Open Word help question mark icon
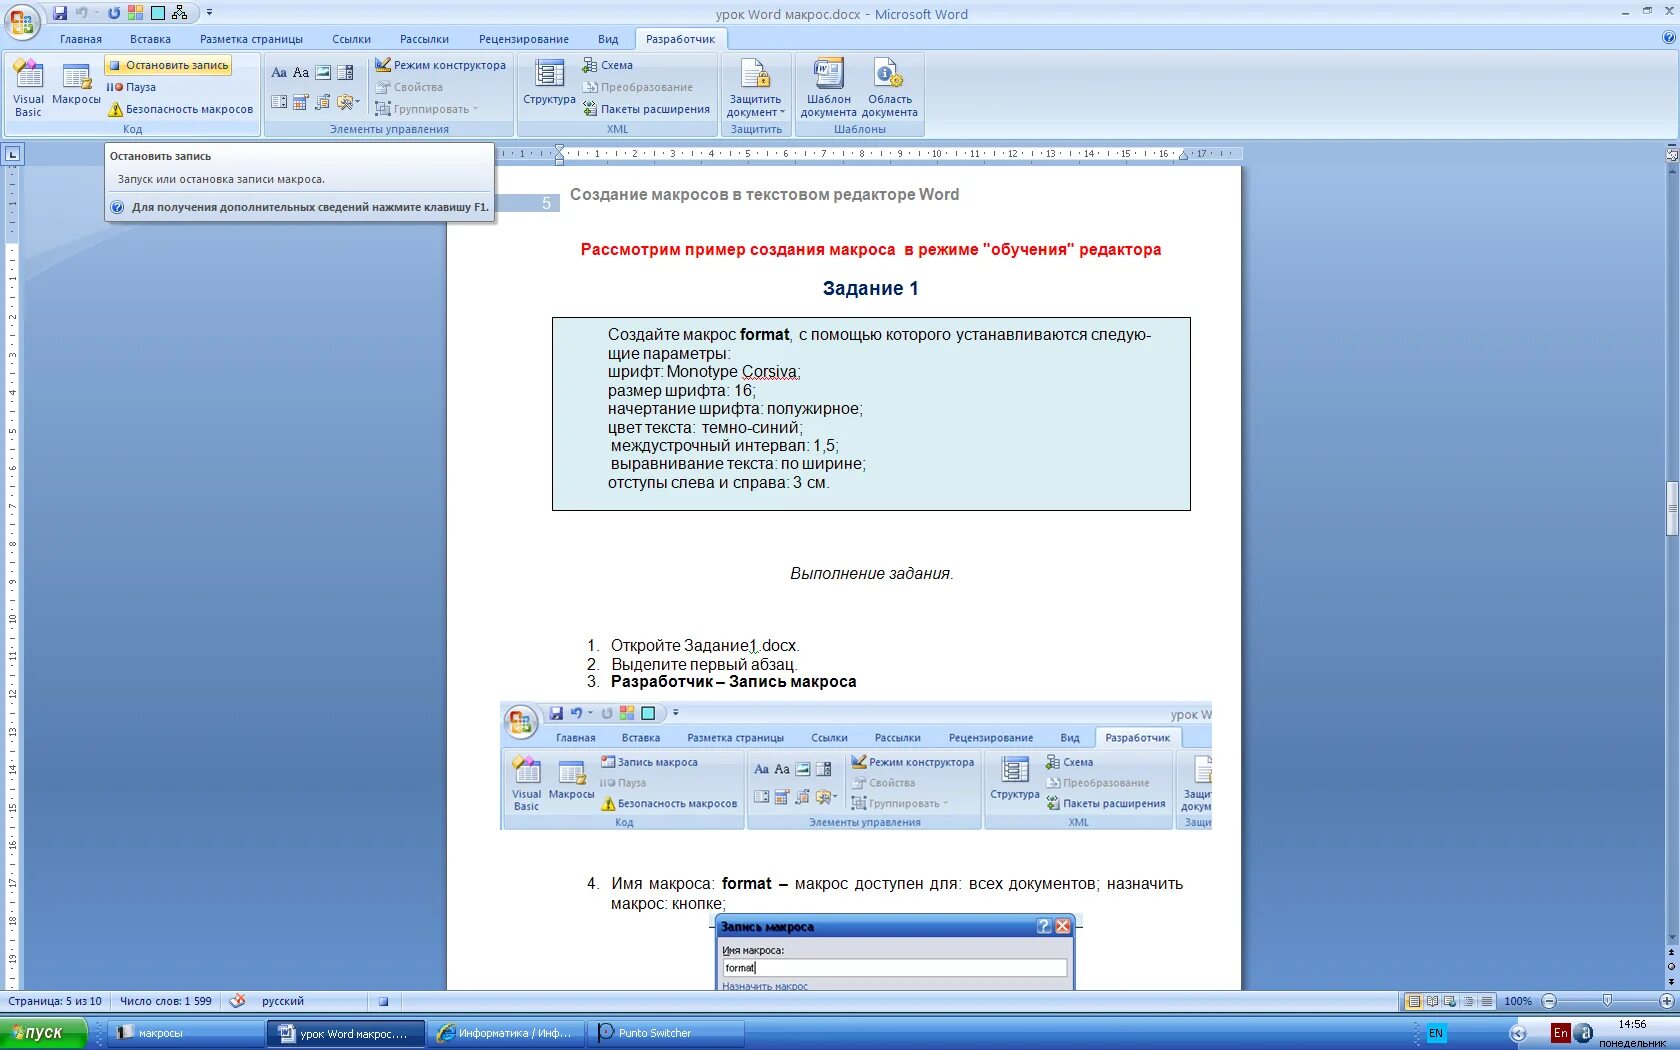 [x=1668, y=37]
